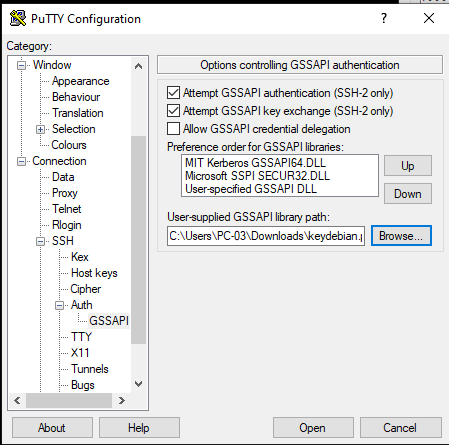Toggle Attempt GSSAPI key exchange checkbox
The image size is (449, 445).
tap(173, 111)
